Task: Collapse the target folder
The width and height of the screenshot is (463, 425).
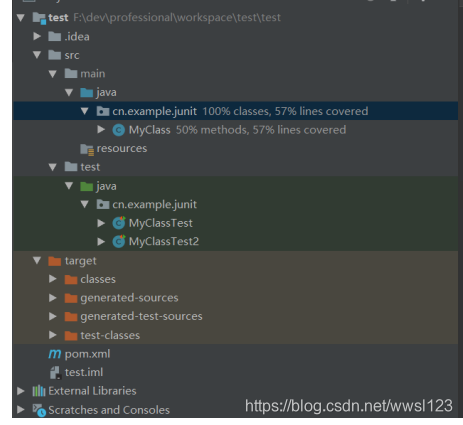Action: click(37, 260)
